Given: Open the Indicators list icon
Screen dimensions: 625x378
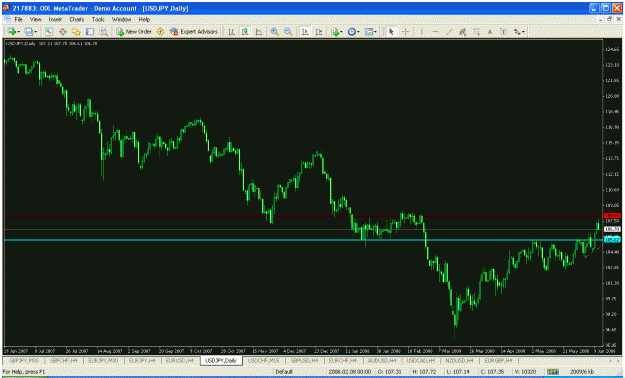Looking at the screenshot, I should [335, 32].
